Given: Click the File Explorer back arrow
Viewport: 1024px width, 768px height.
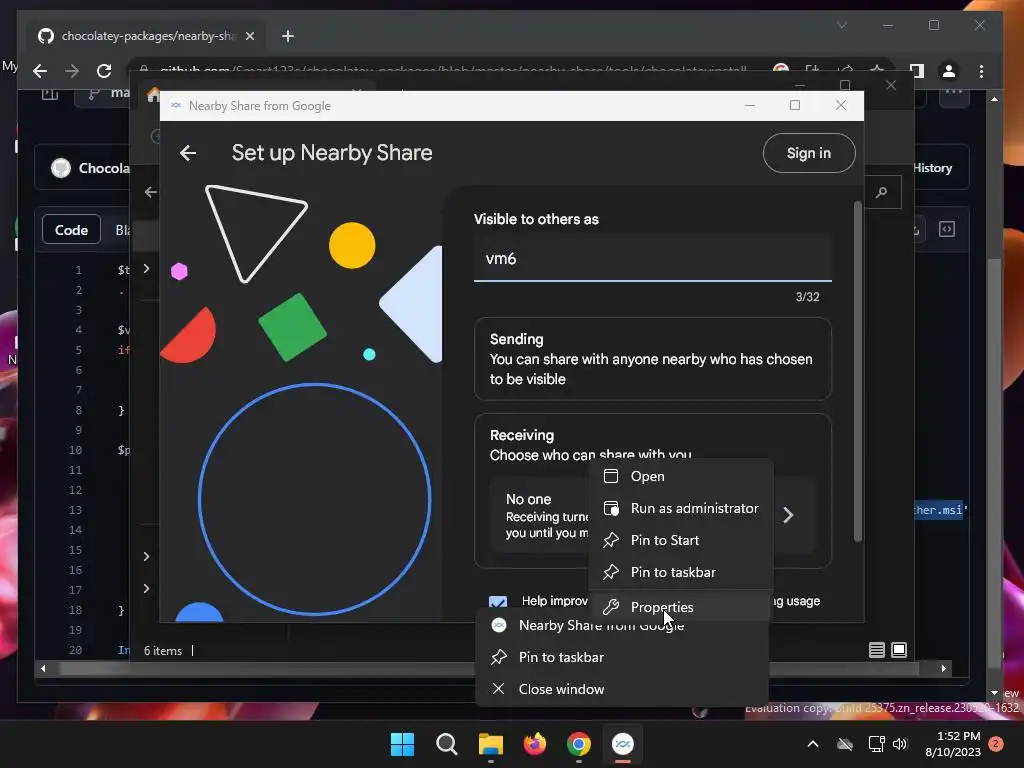Looking at the screenshot, I should click(x=151, y=192).
